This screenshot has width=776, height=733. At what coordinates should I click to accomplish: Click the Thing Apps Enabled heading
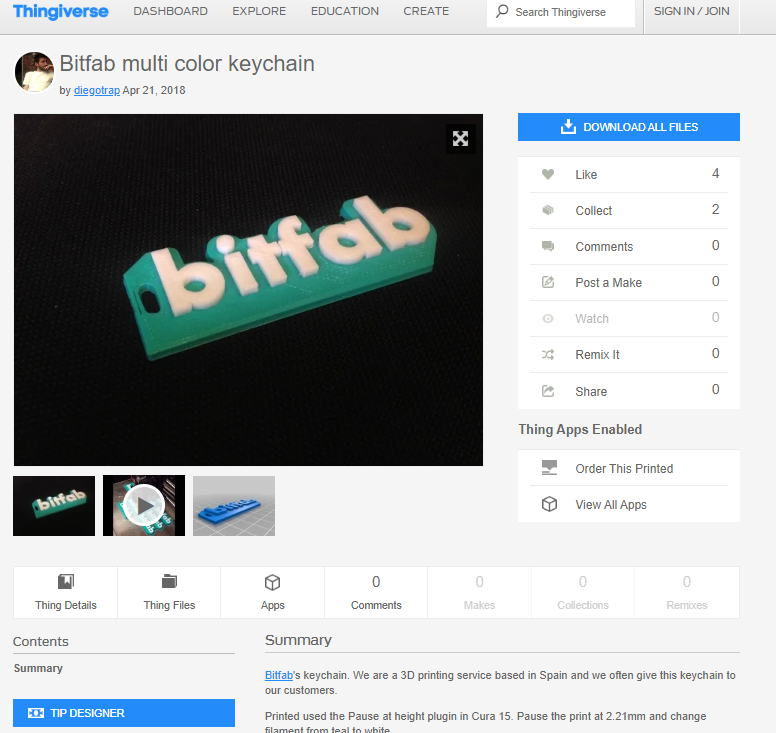coord(580,430)
